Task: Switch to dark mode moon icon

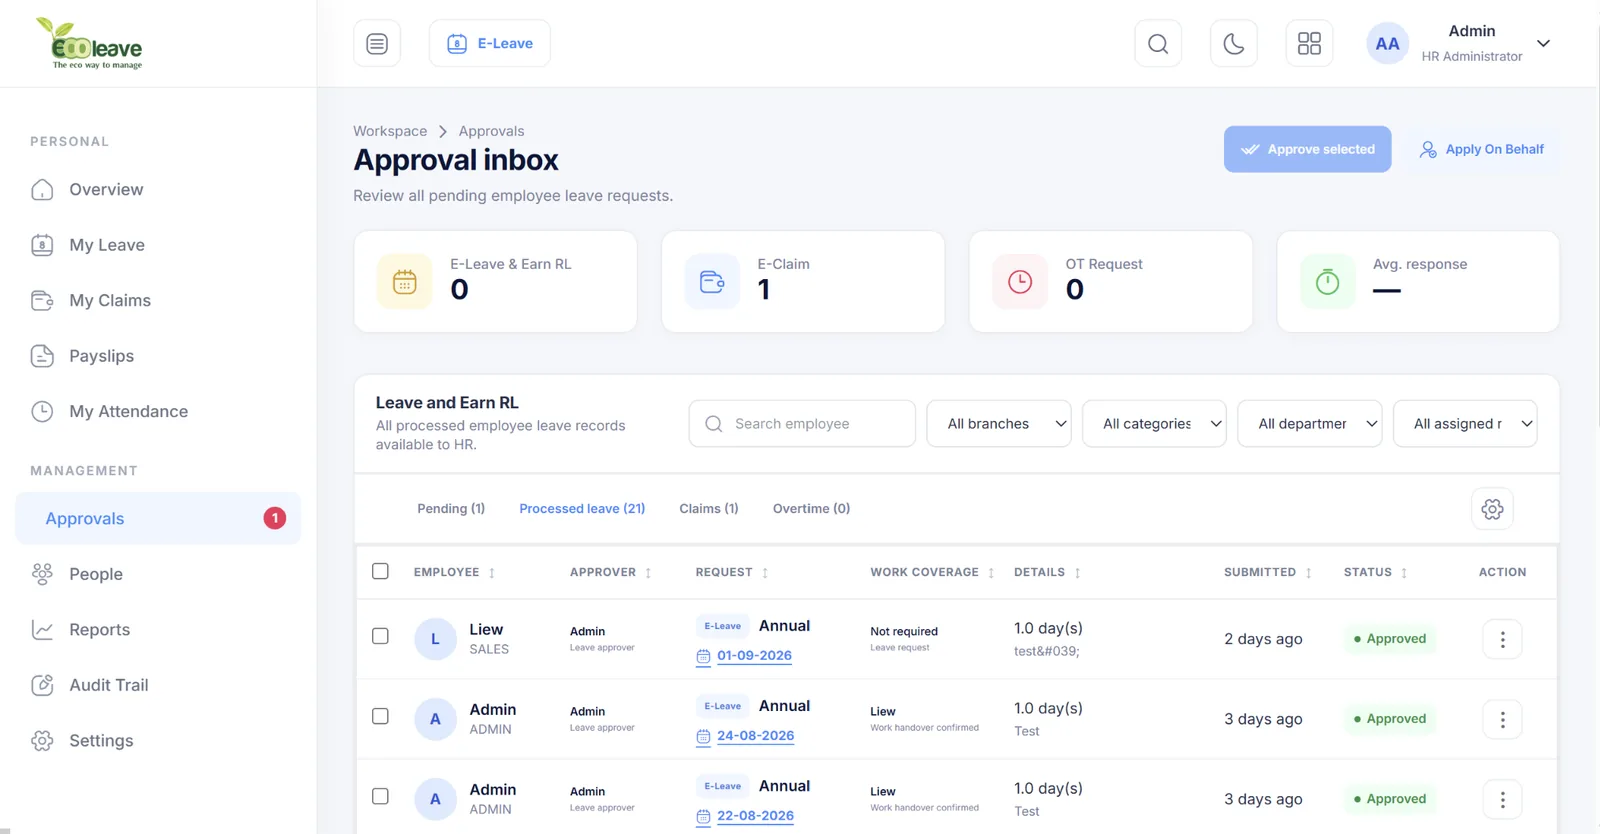Action: 1234,43
